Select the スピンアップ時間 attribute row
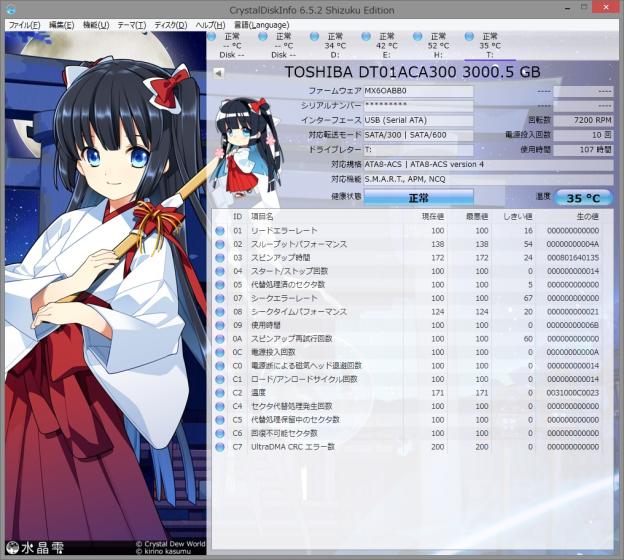Viewport: 624px width, 560px height. pos(408,258)
